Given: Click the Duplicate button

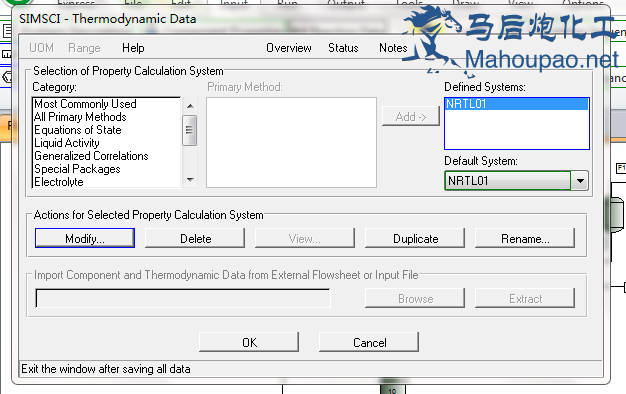Looking at the screenshot, I should point(415,238).
